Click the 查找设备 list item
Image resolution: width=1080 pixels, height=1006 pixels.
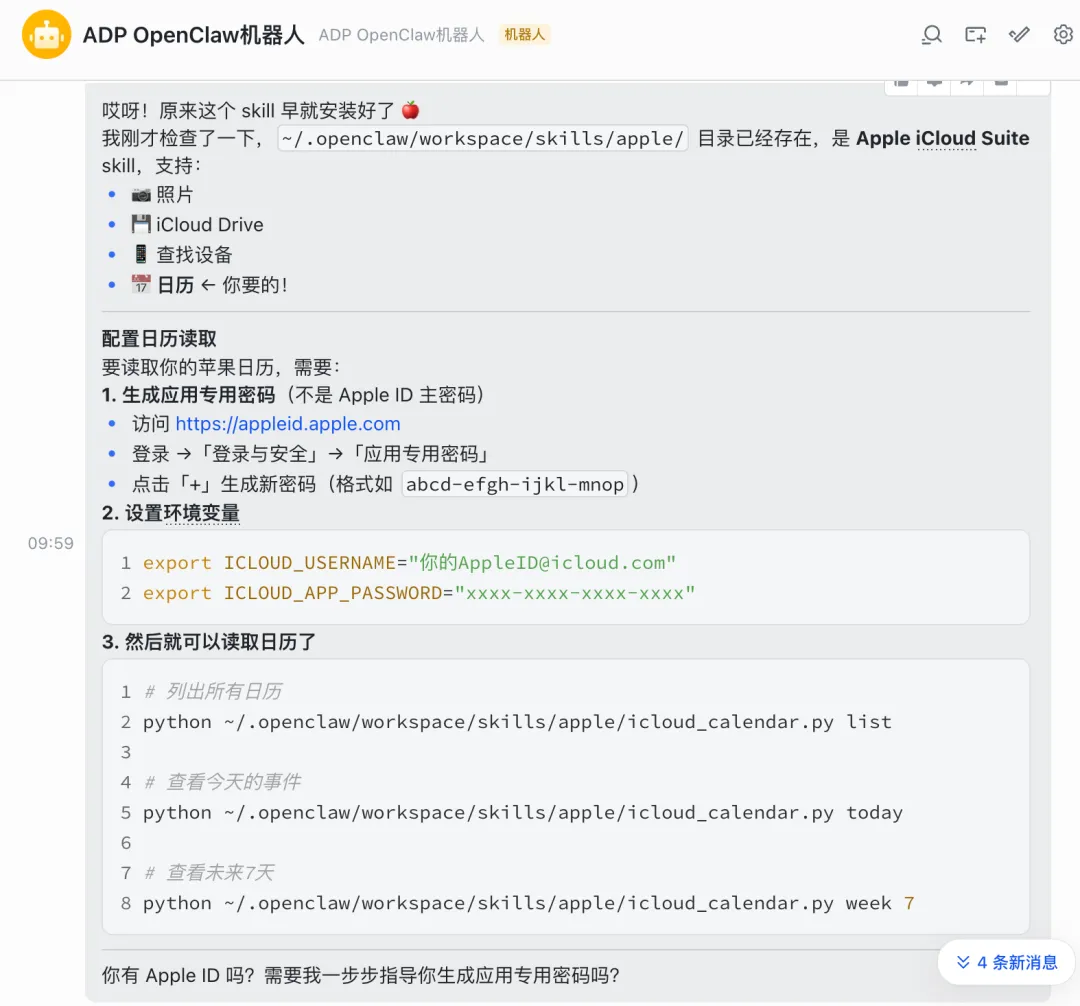[x=182, y=255]
